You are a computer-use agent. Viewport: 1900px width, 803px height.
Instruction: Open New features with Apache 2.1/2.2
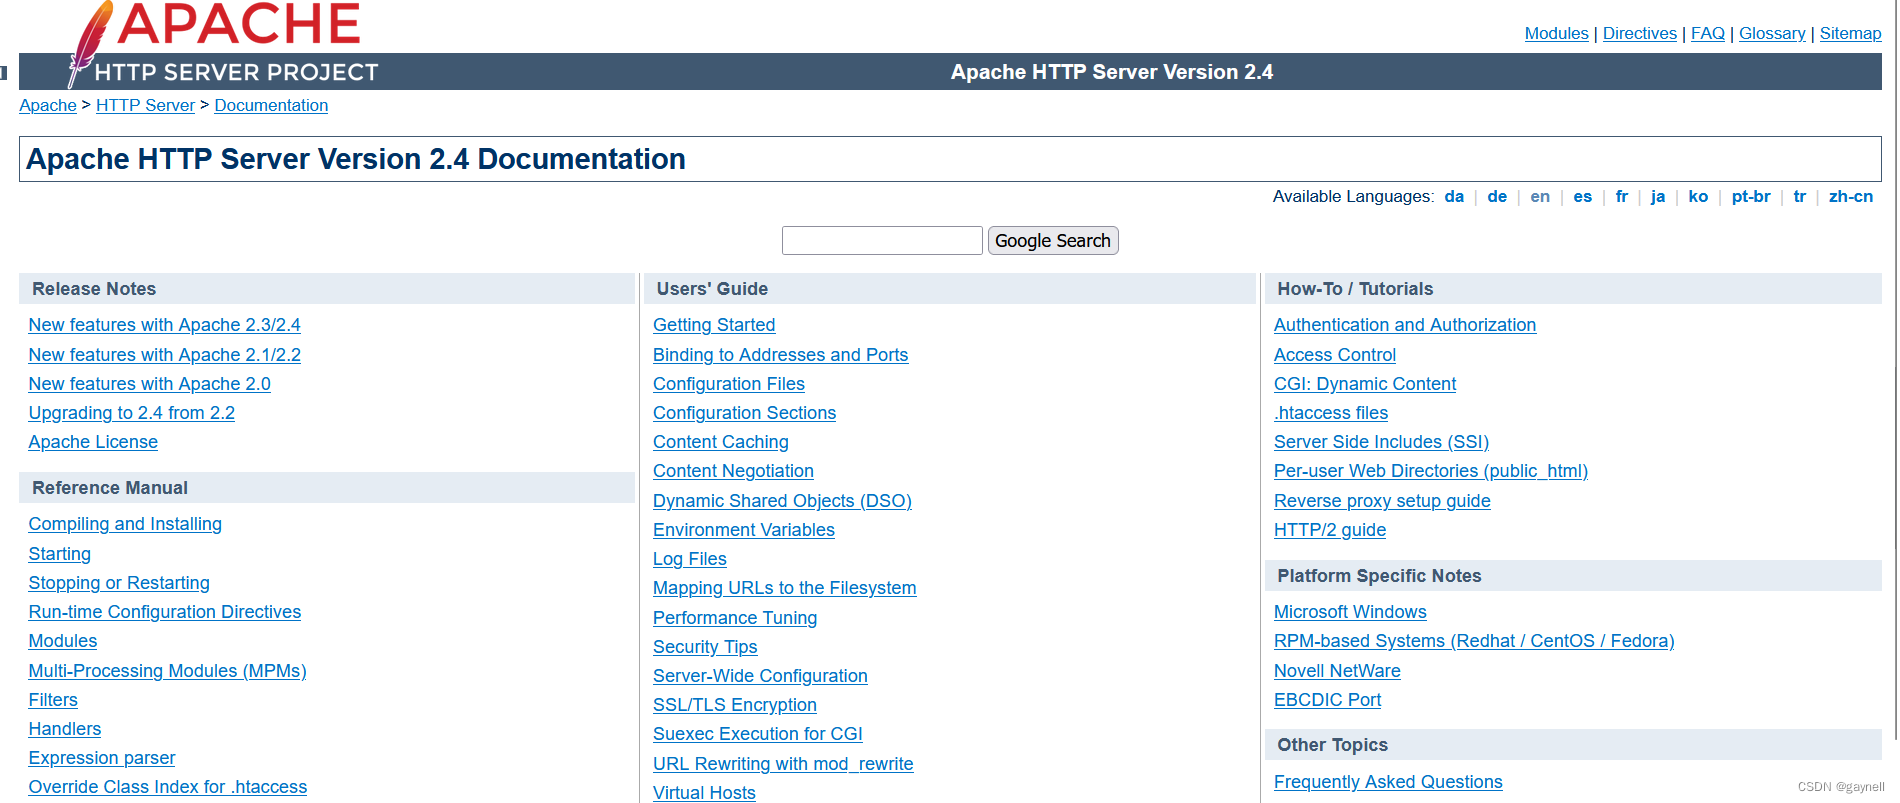pos(164,355)
